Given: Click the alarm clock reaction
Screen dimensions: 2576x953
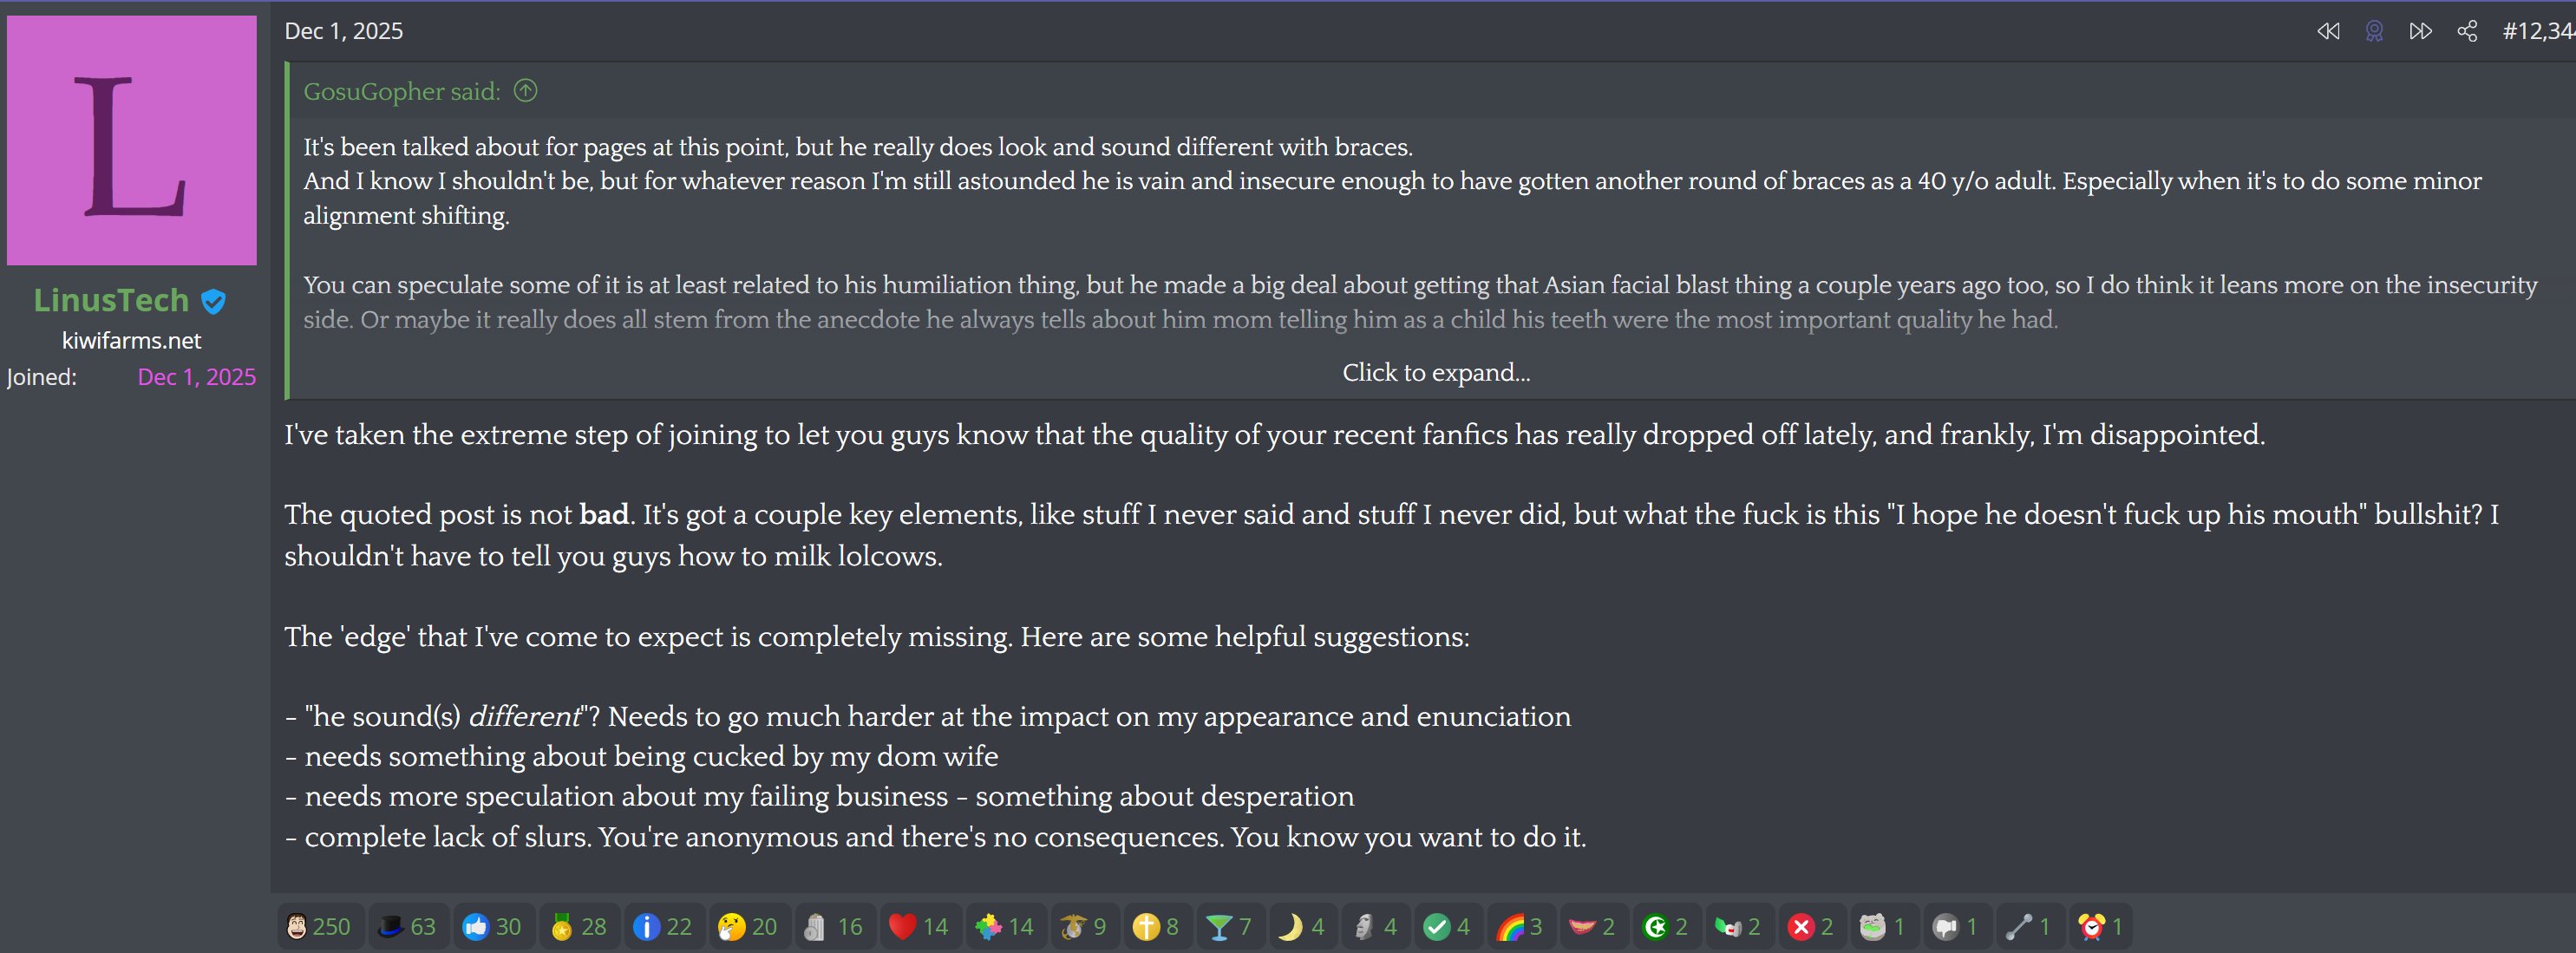Looking at the screenshot, I should click(x=2099, y=927).
